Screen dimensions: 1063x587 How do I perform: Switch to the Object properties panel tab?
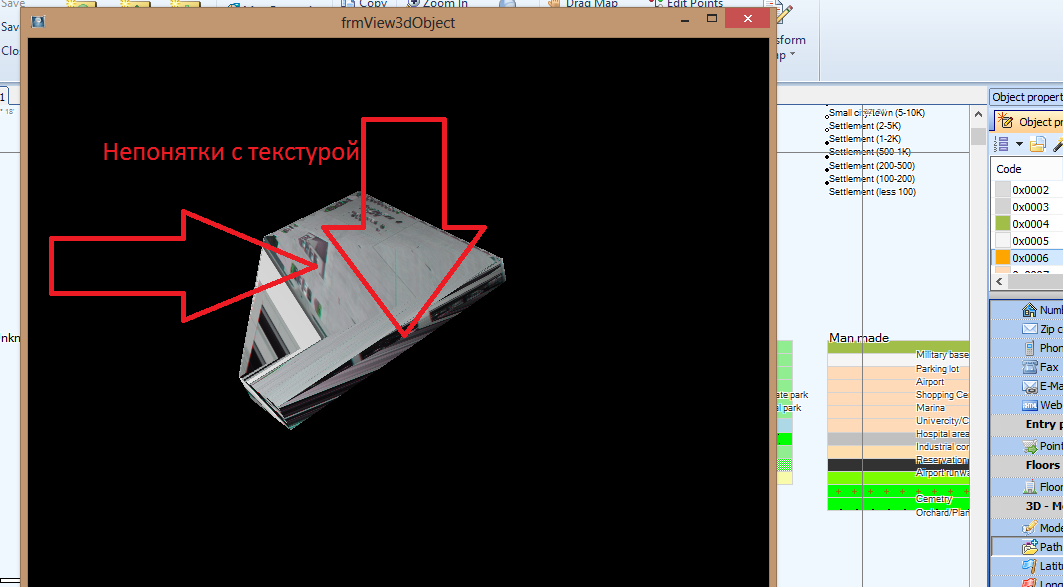point(1026,97)
